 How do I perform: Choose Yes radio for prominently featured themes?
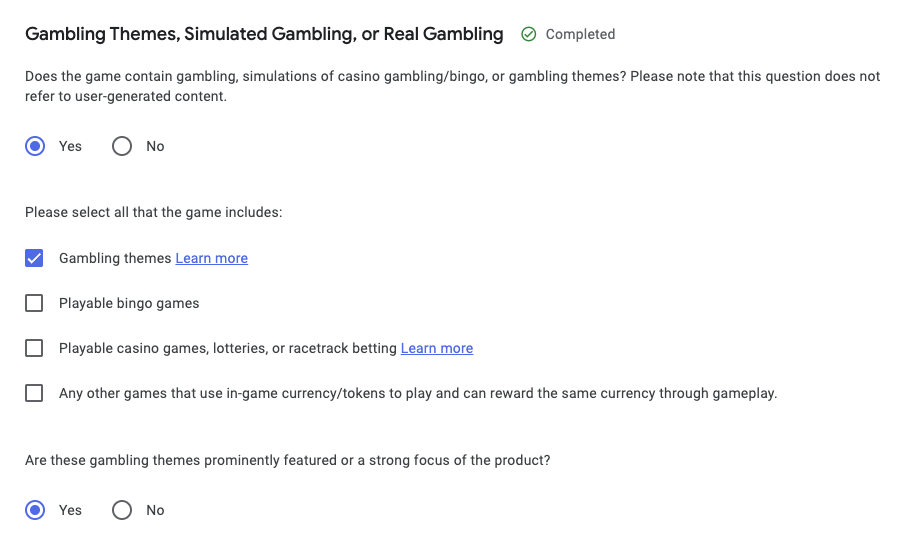pyautogui.click(x=35, y=510)
